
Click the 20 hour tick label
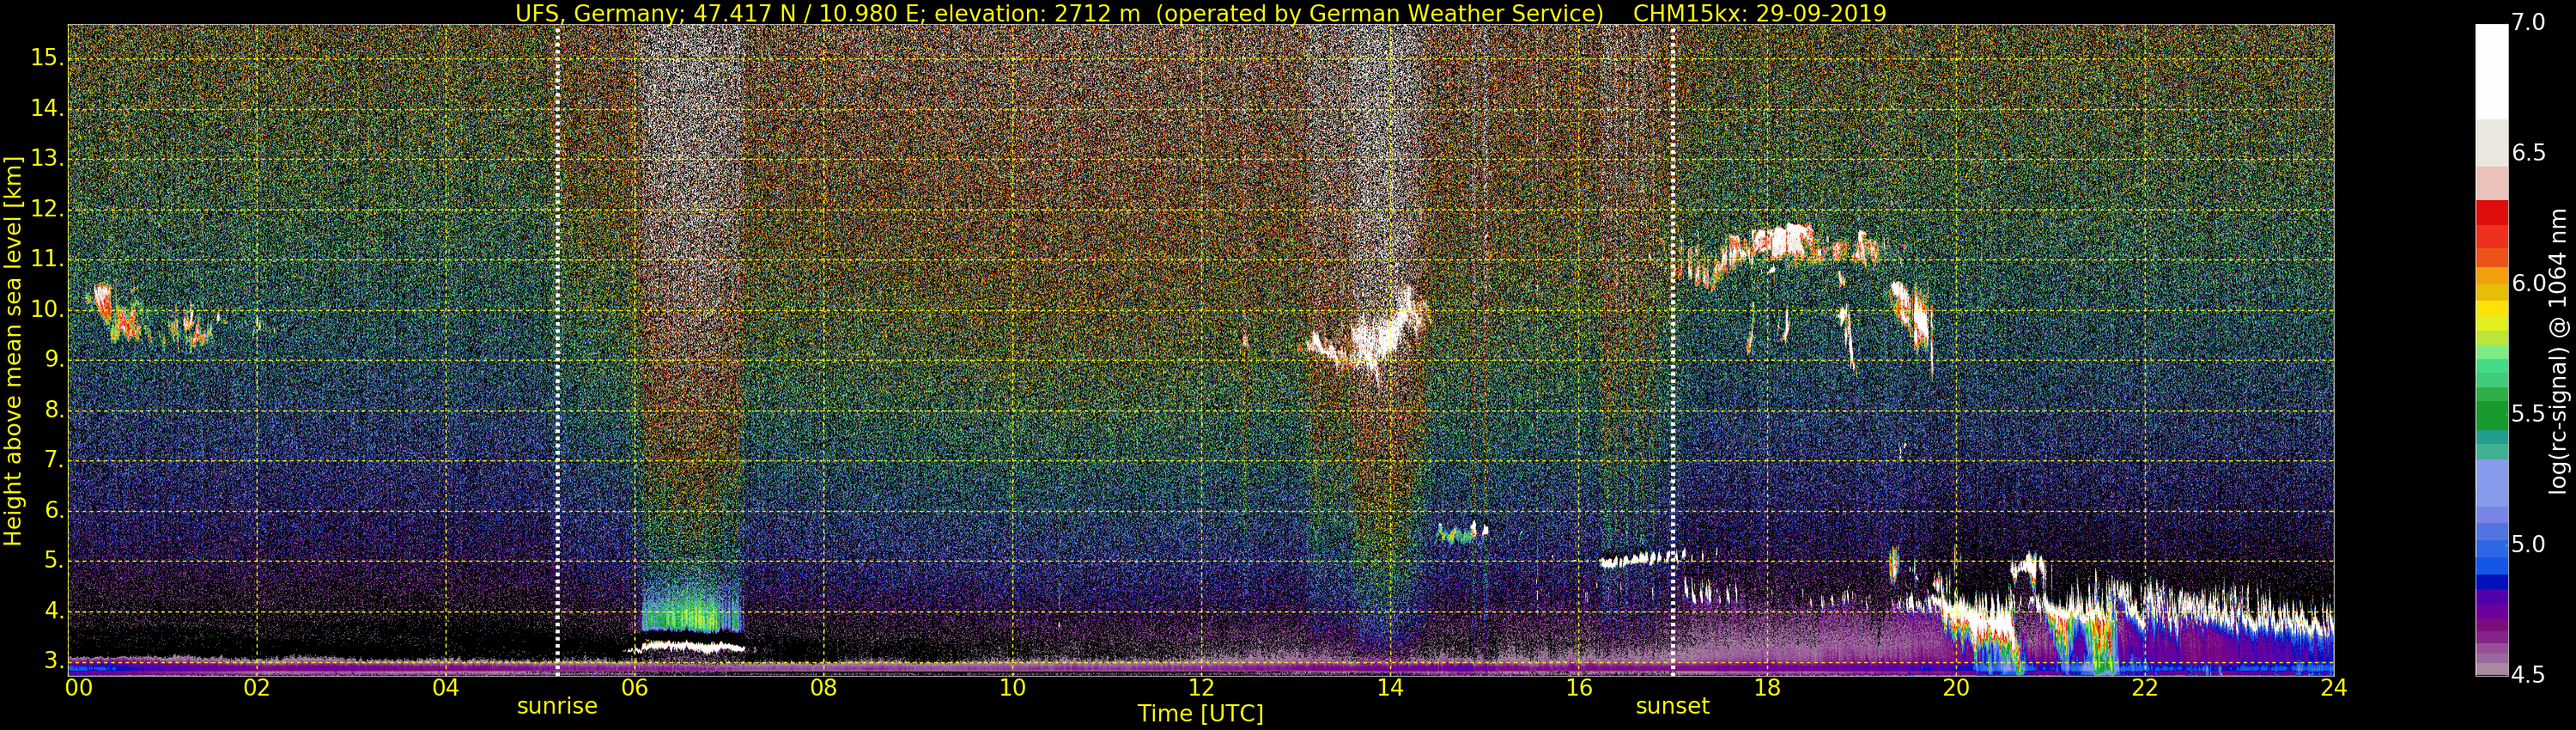point(1956,688)
